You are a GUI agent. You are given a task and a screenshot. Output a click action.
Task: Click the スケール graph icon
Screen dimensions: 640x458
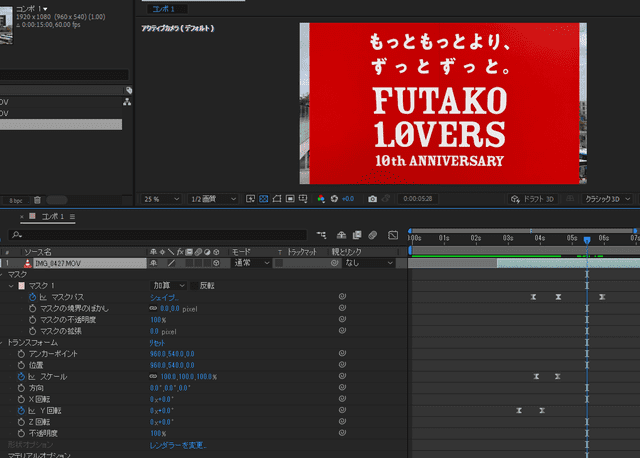(32, 377)
